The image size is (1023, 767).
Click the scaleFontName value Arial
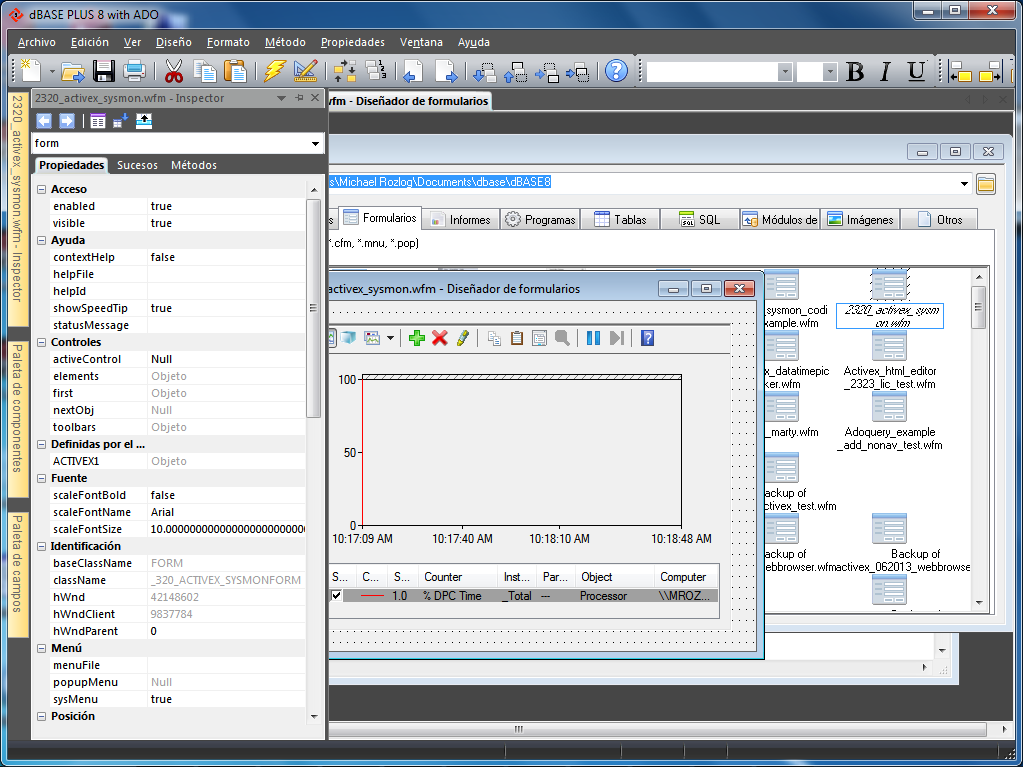[226, 512]
